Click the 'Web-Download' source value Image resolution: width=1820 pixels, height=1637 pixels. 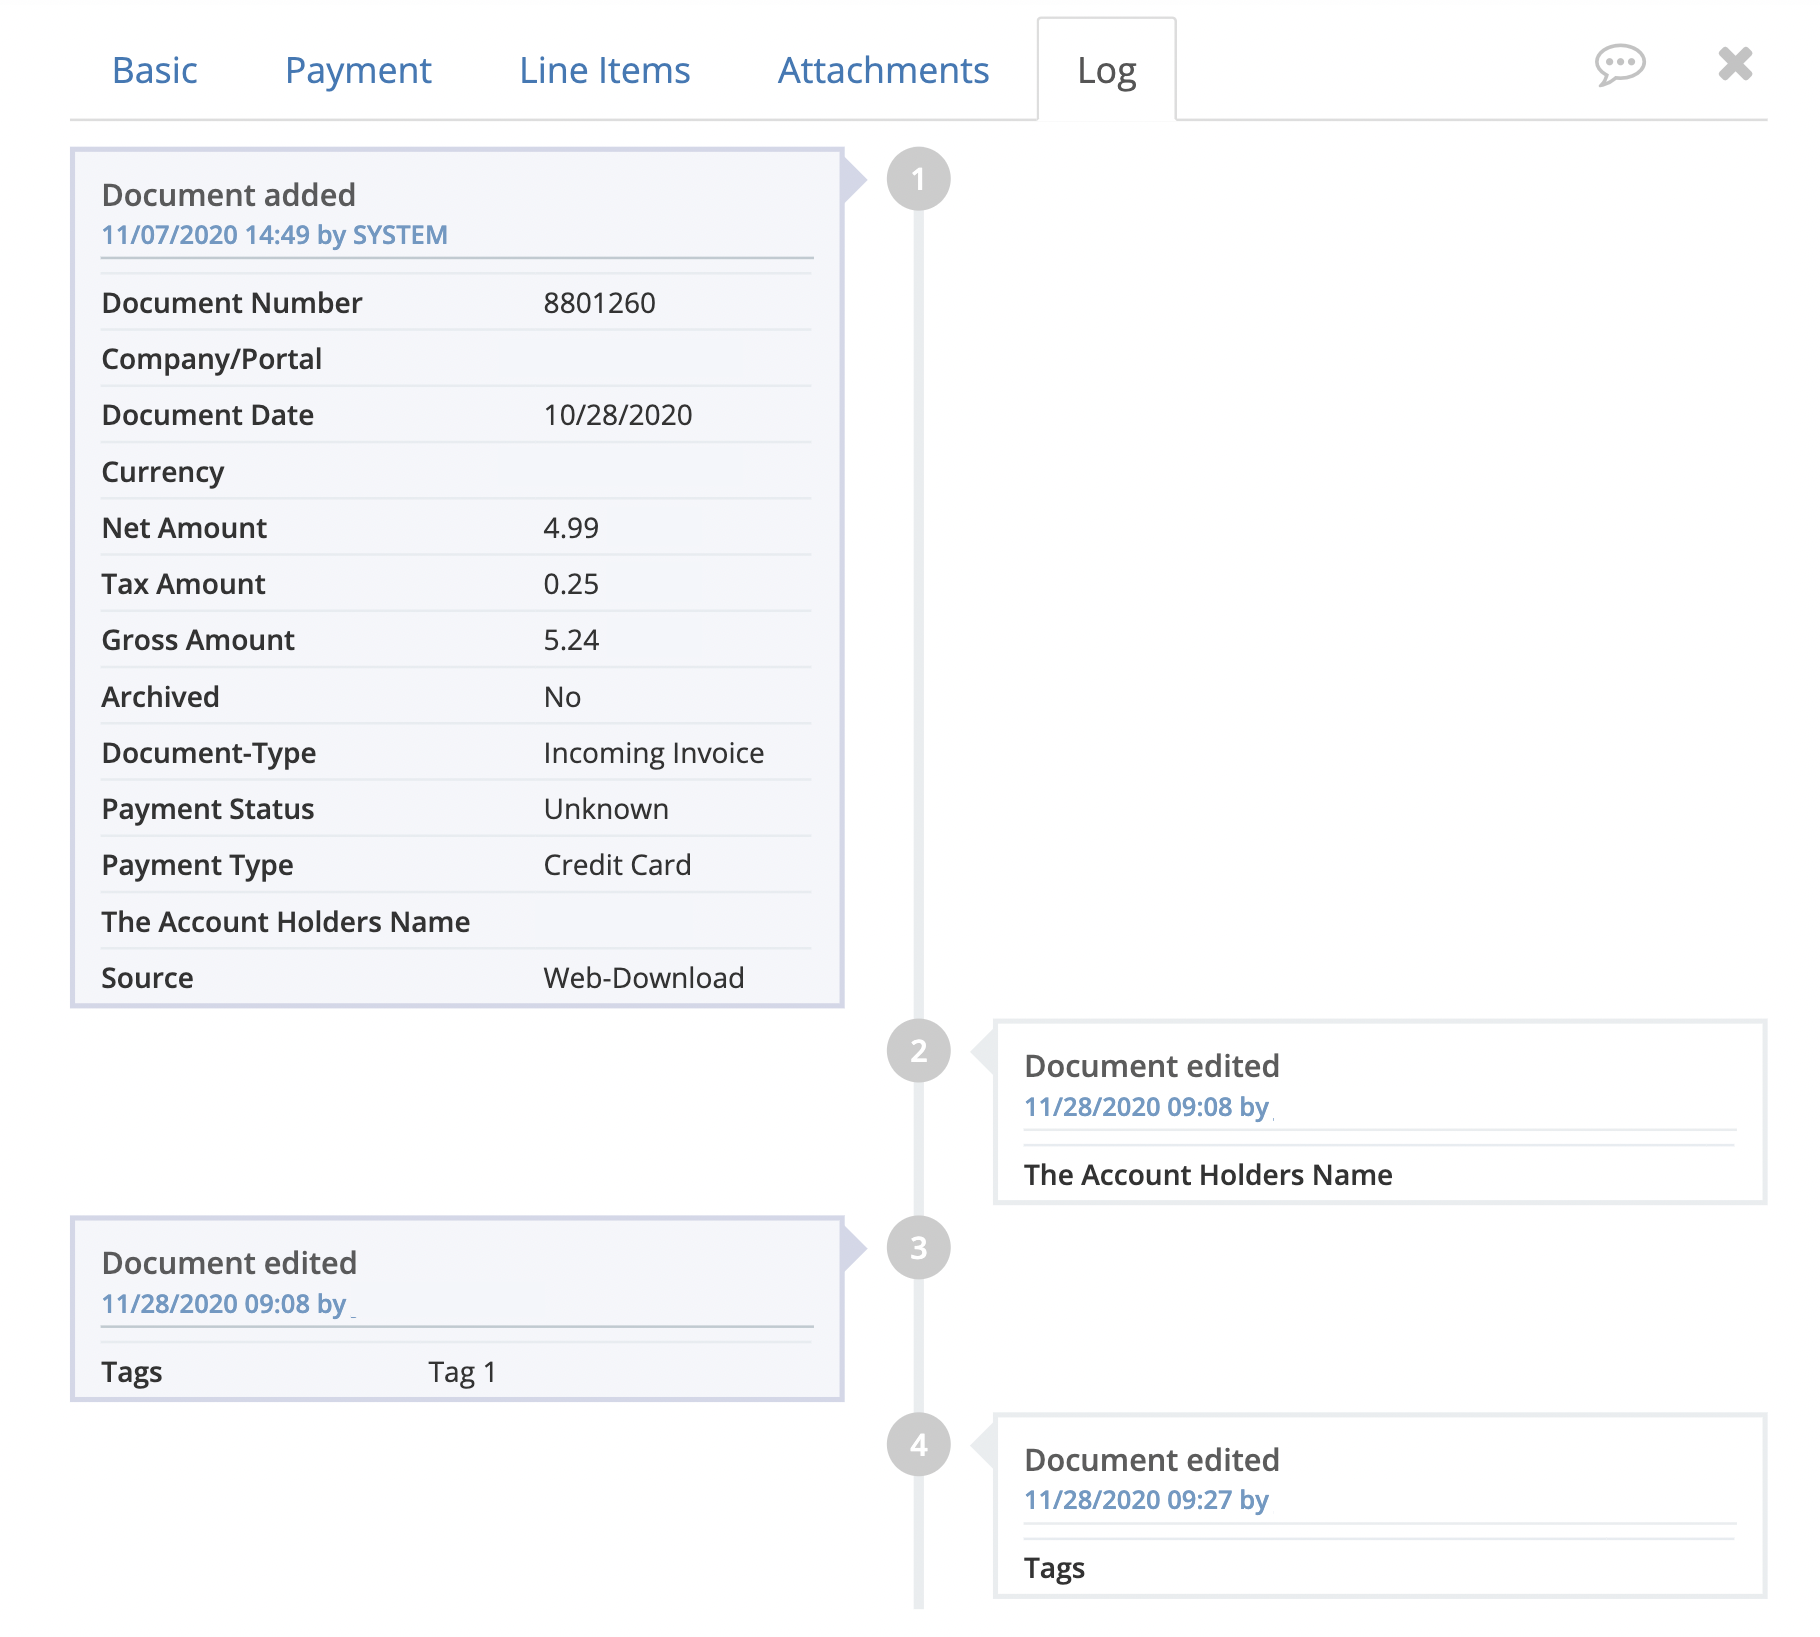coord(643,978)
